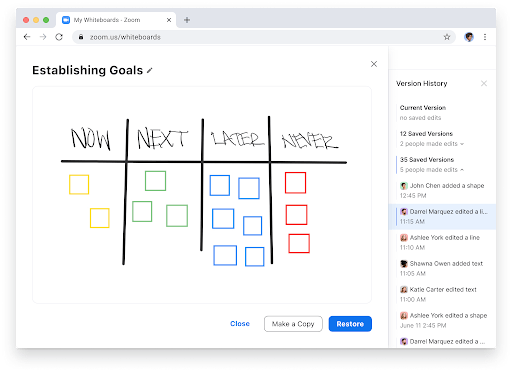Click the browser back arrow
512x372 pixels.
pyautogui.click(x=27, y=37)
